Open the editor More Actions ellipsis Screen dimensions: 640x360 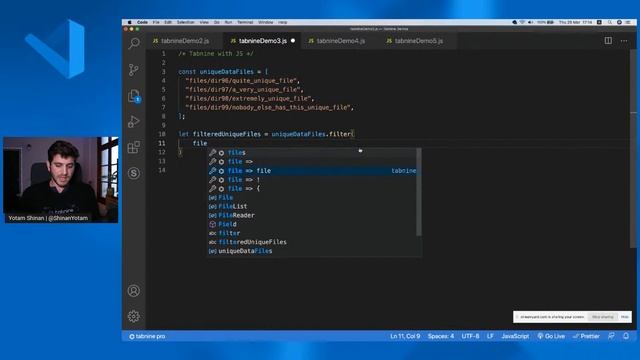point(624,41)
